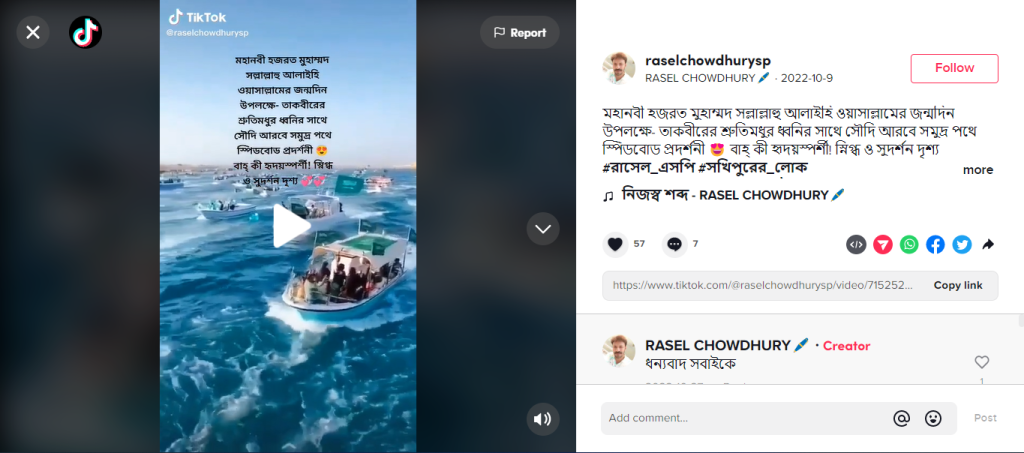Share video to Facebook
1024x453 pixels.
935,244
